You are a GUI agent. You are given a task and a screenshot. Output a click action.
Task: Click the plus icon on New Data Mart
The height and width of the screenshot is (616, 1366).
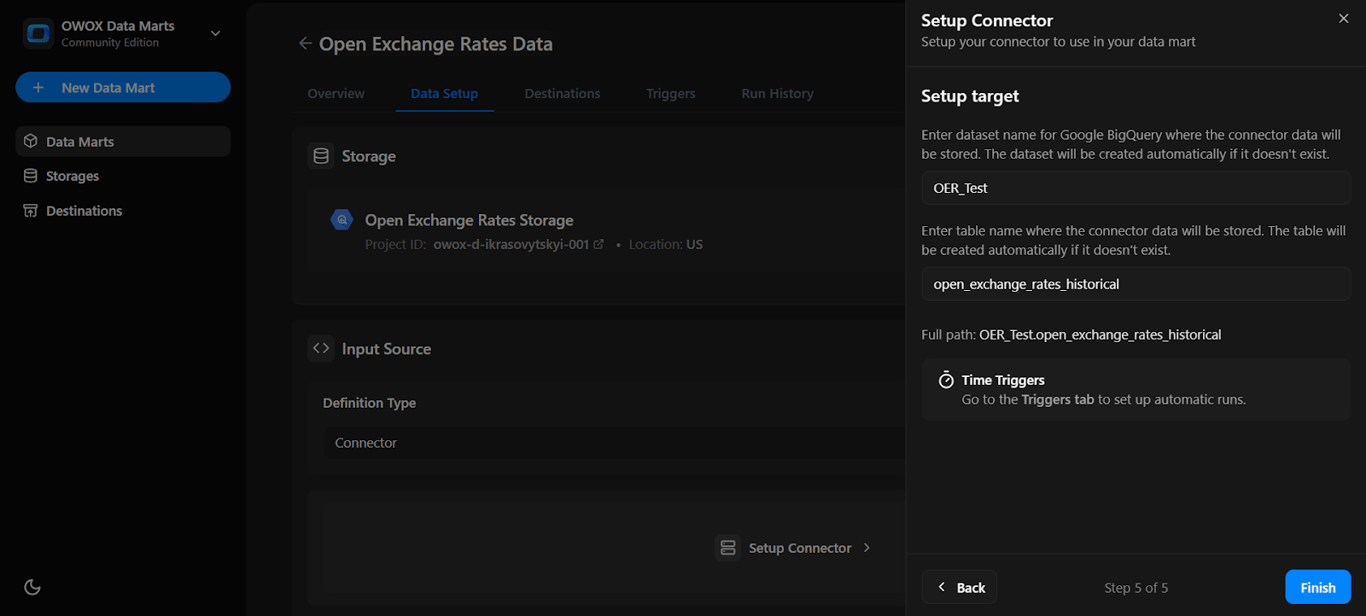coord(38,88)
